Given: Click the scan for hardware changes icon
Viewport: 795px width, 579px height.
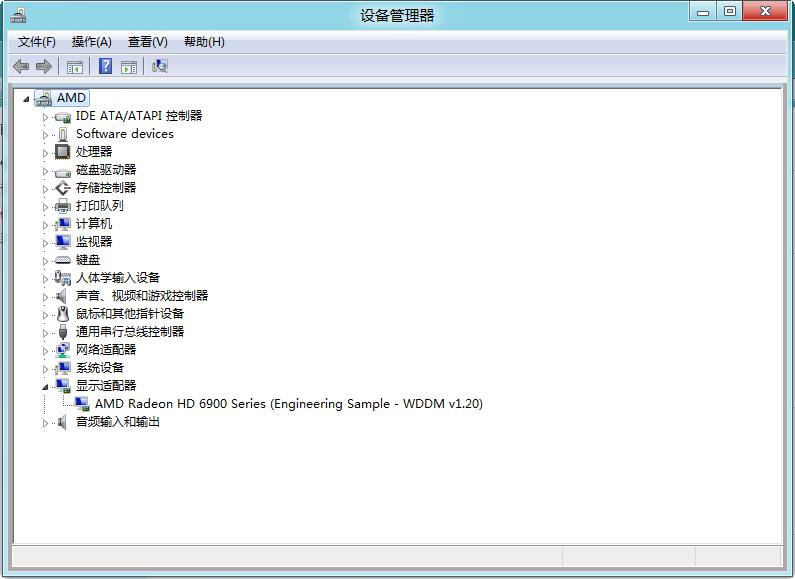Looking at the screenshot, I should 159,67.
